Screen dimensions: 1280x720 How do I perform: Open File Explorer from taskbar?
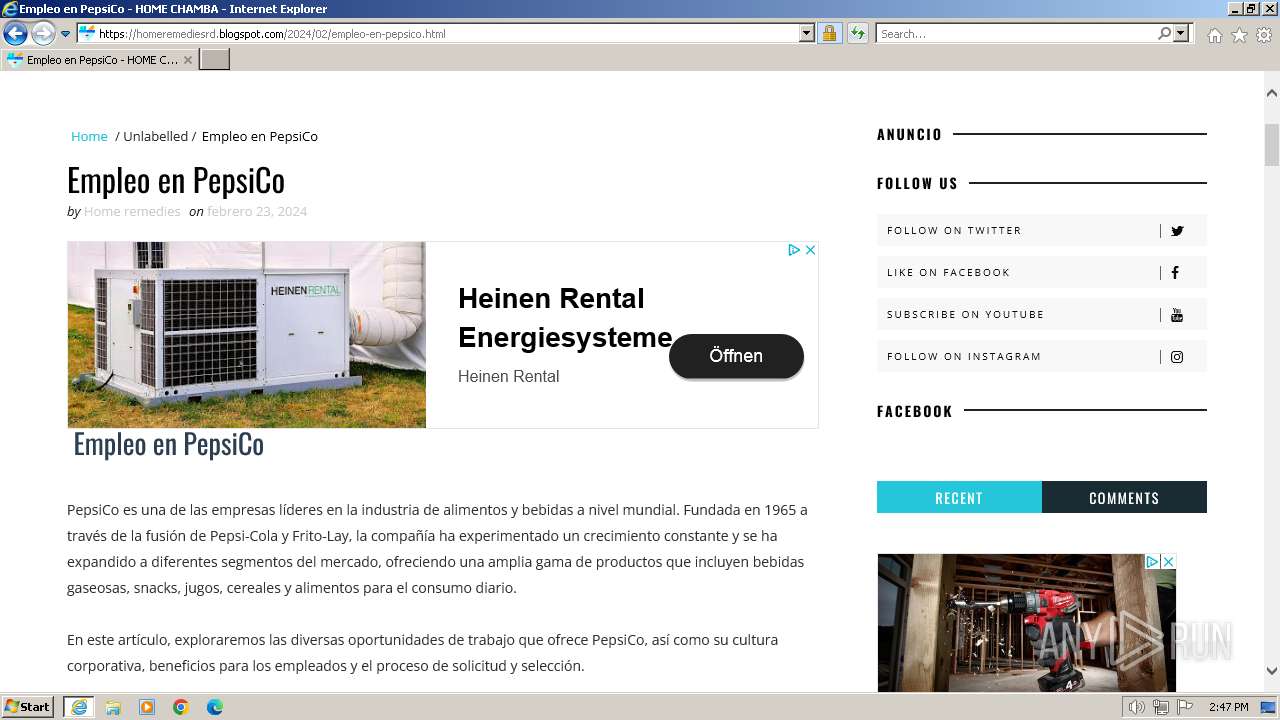pyautogui.click(x=113, y=707)
